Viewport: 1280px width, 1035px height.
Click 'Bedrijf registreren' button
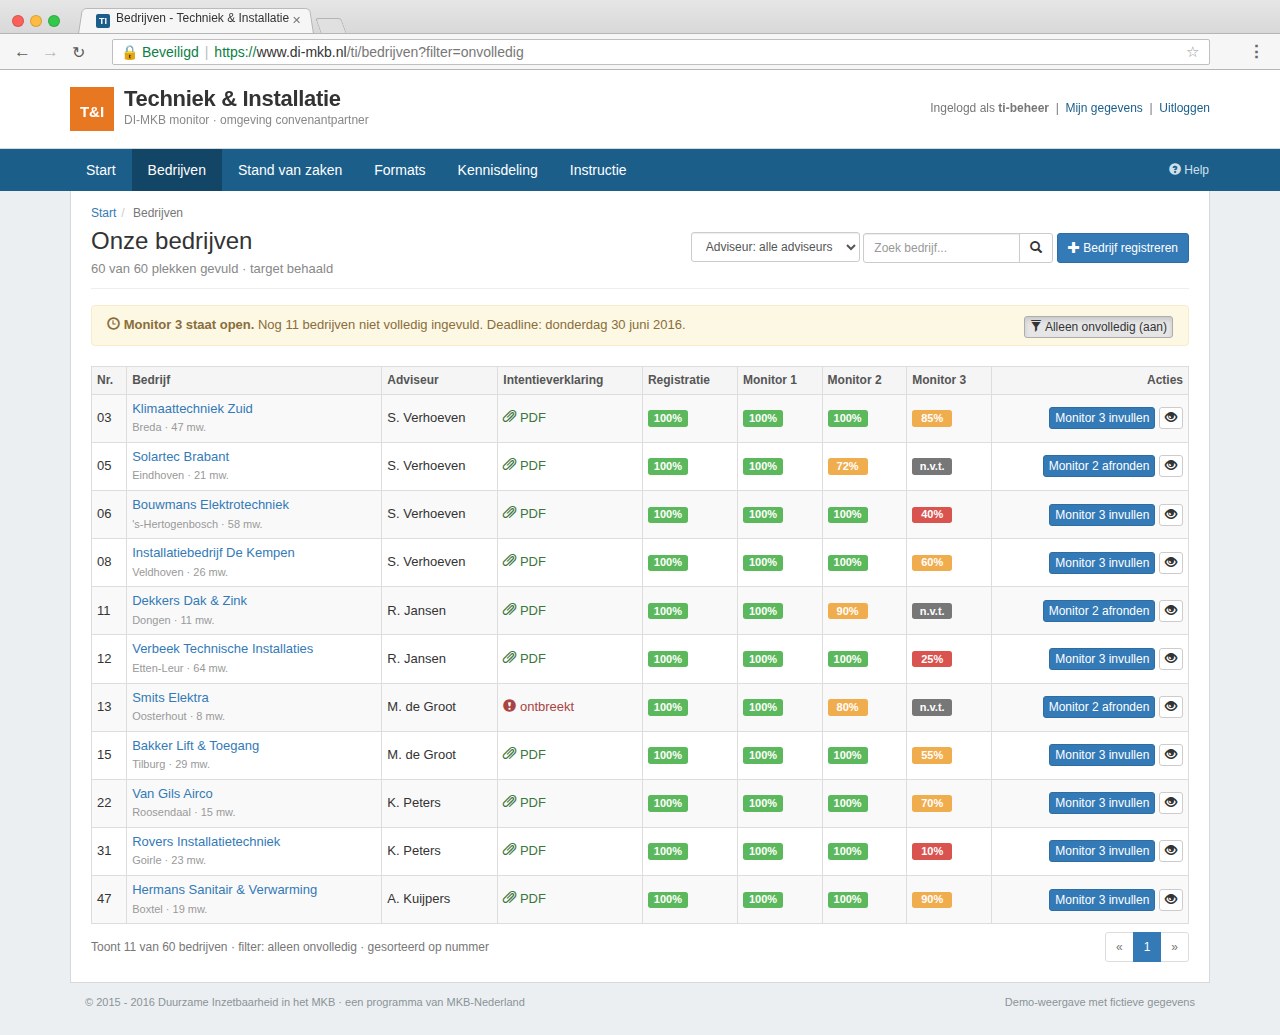tap(1123, 248)
